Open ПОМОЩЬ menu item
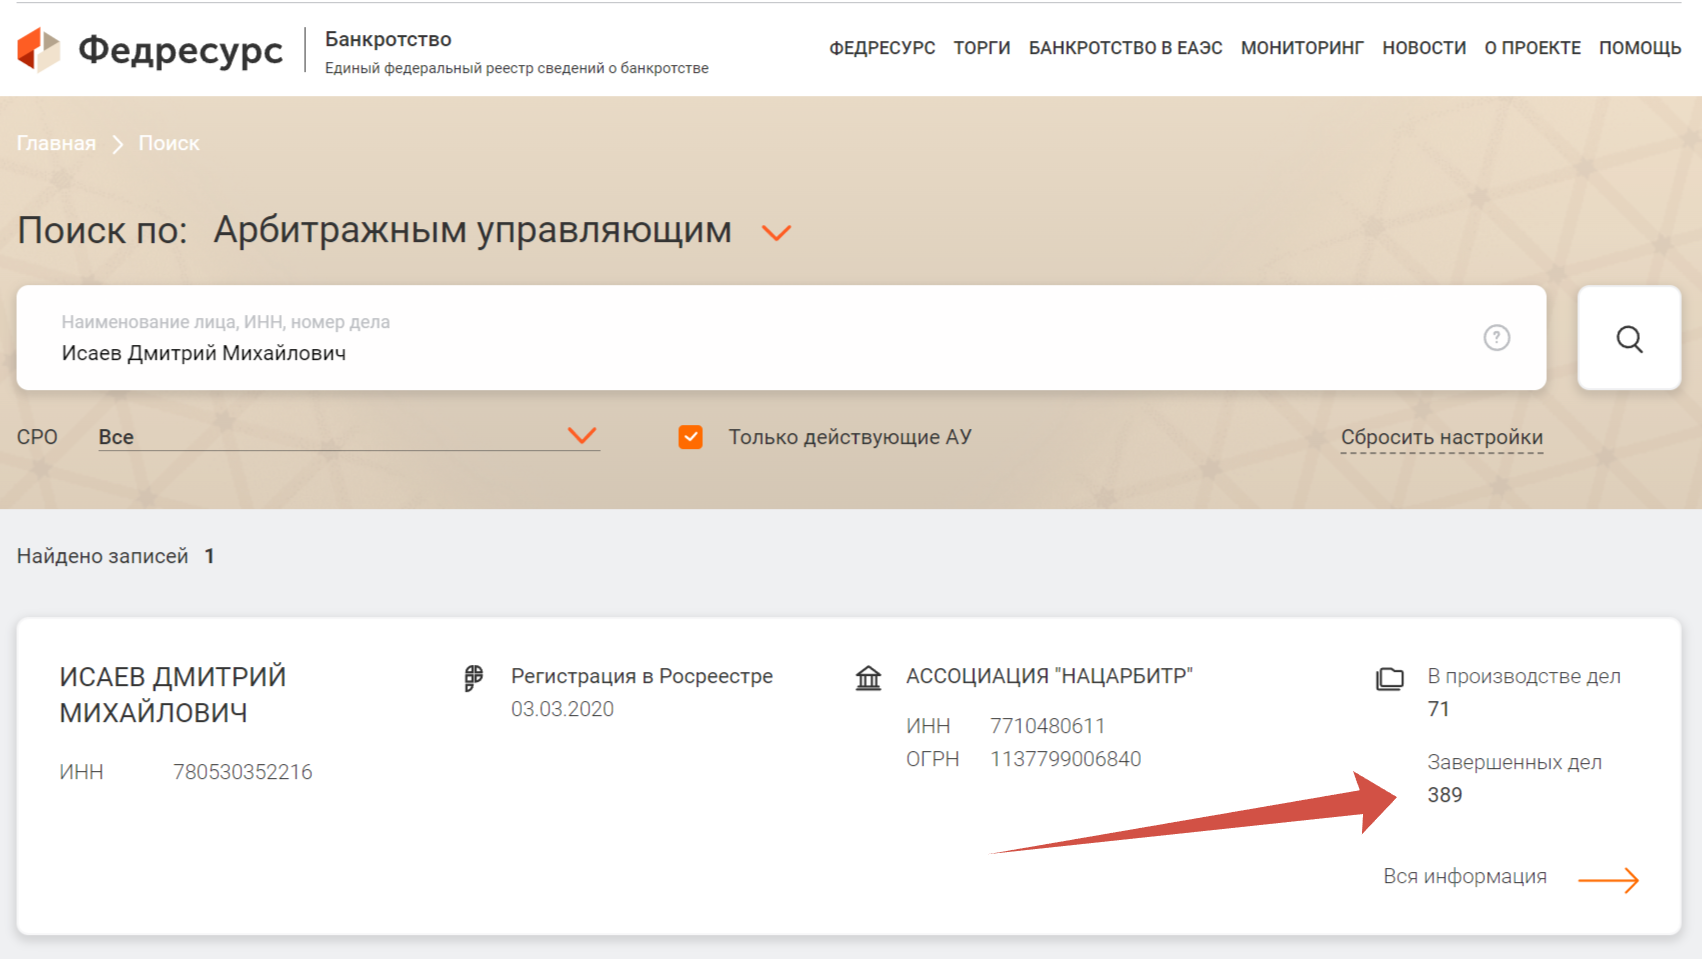This screenshot has height=959, width=1702. point(1640,48)
